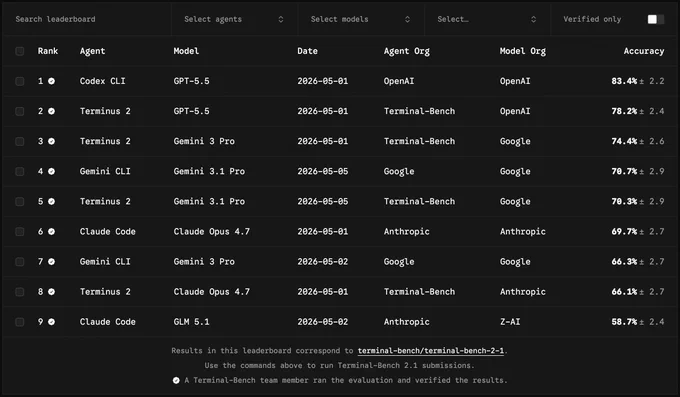Viewport: 680px width, 397px height.
Task: Click the 70.7% accuracy value
Action: point(624,171)
